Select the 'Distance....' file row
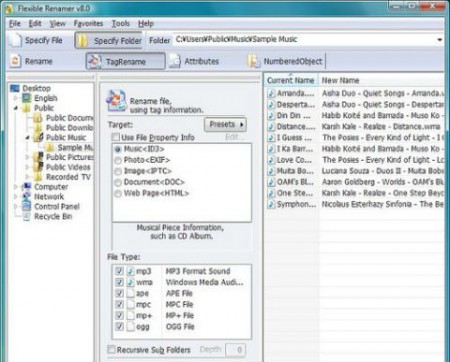This screenshot has height=362, width=450. 355,127
